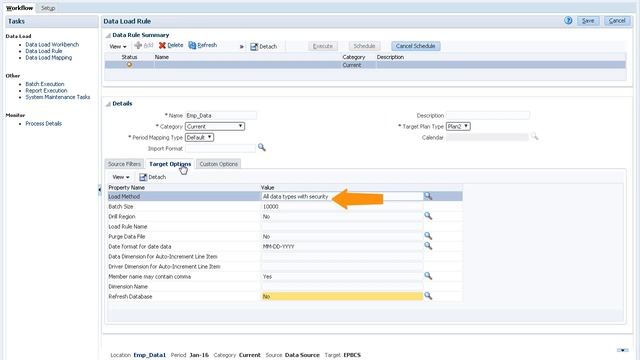Viewport: 640px width, 360px height.
Task: Click the Value column header
Action: pos(268,187)
